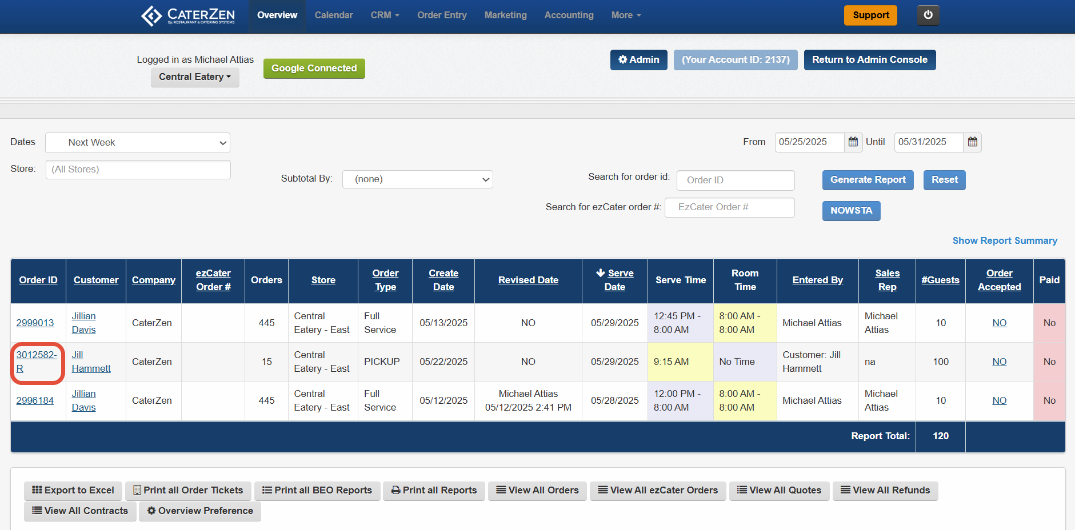1075x530 pixels.
Task: Click Generate Report button
Action: [x=868, y=180]
